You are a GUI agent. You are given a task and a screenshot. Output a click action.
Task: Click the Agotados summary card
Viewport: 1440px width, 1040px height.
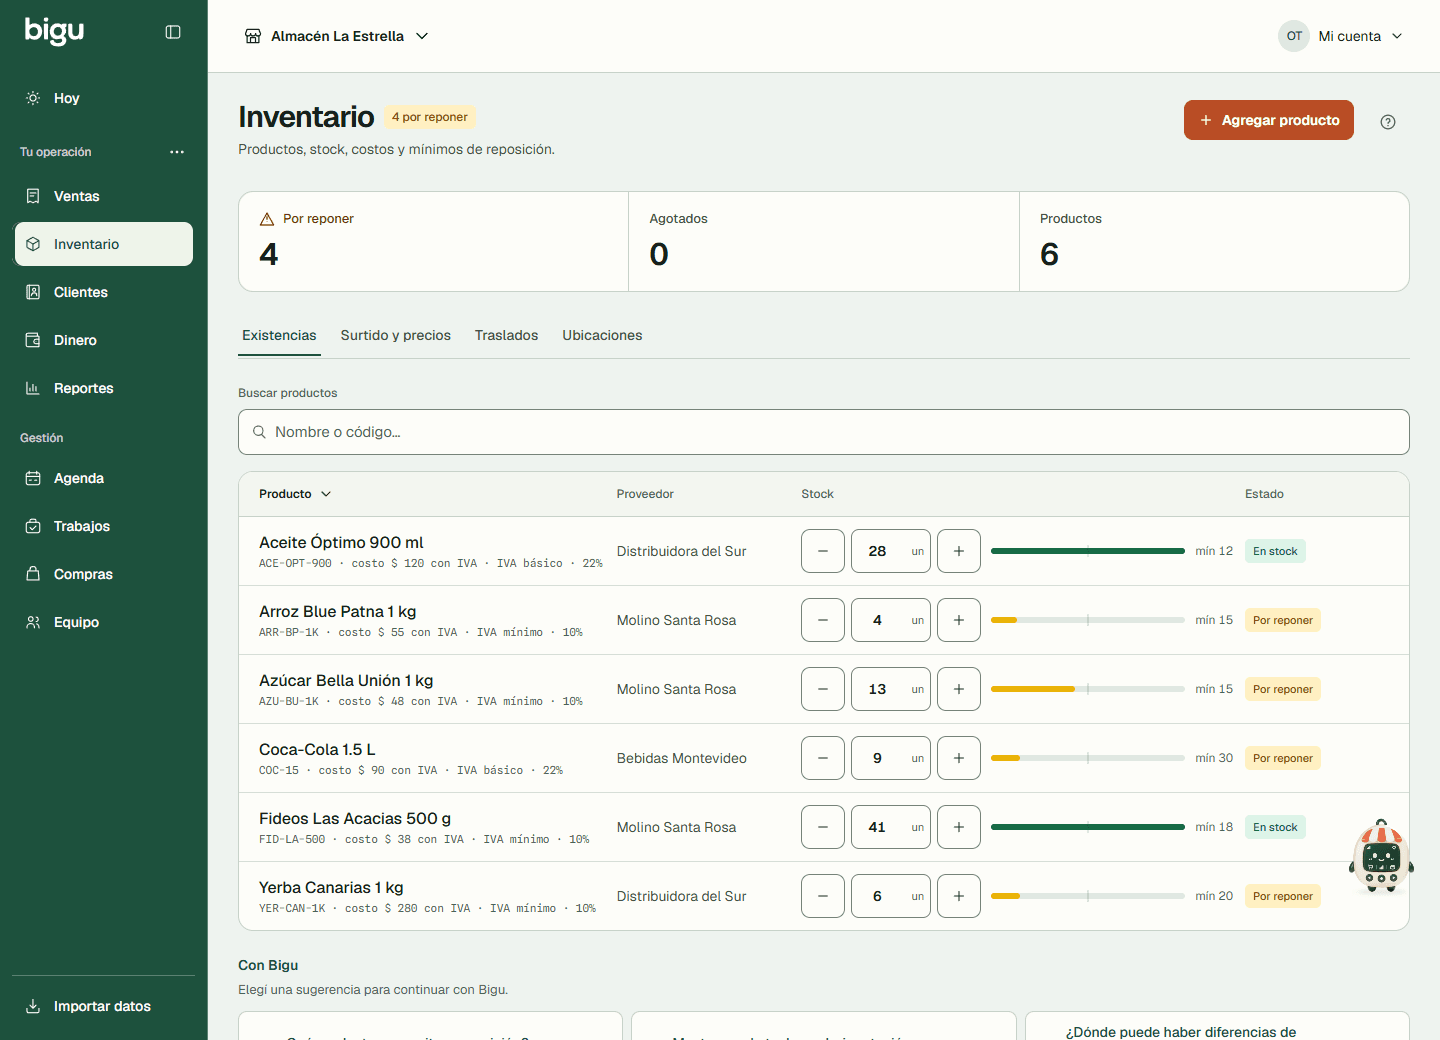[824, 242]
